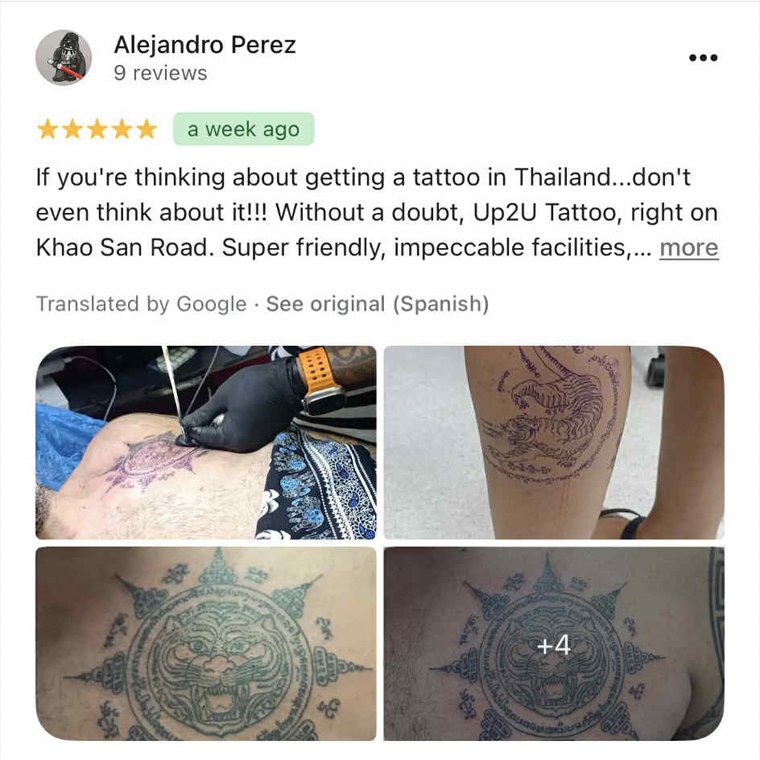Open the photo of tattooing in progress

(x=206, y=442)
